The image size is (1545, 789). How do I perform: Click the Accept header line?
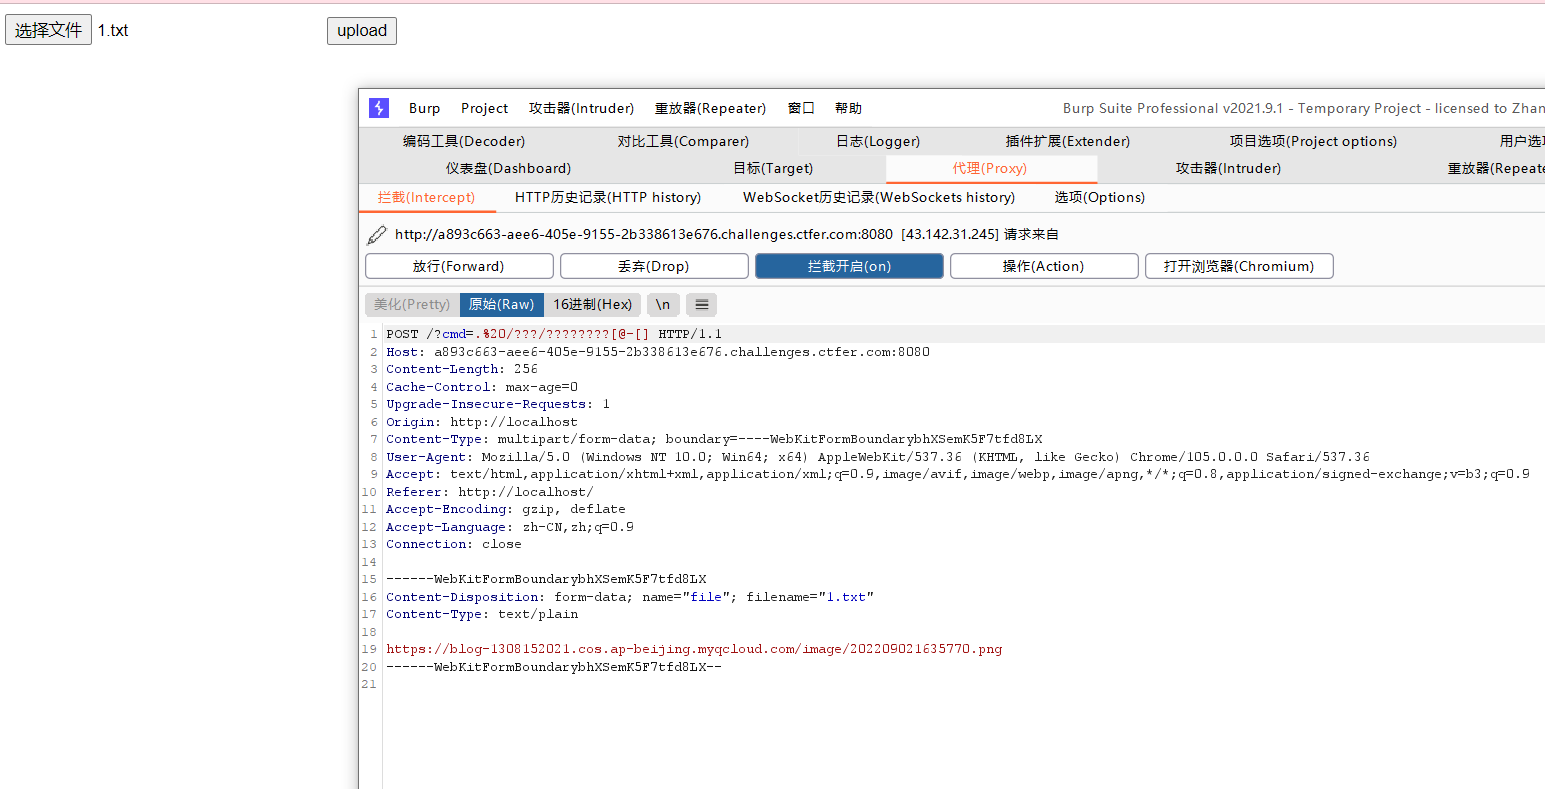(958, 474)
